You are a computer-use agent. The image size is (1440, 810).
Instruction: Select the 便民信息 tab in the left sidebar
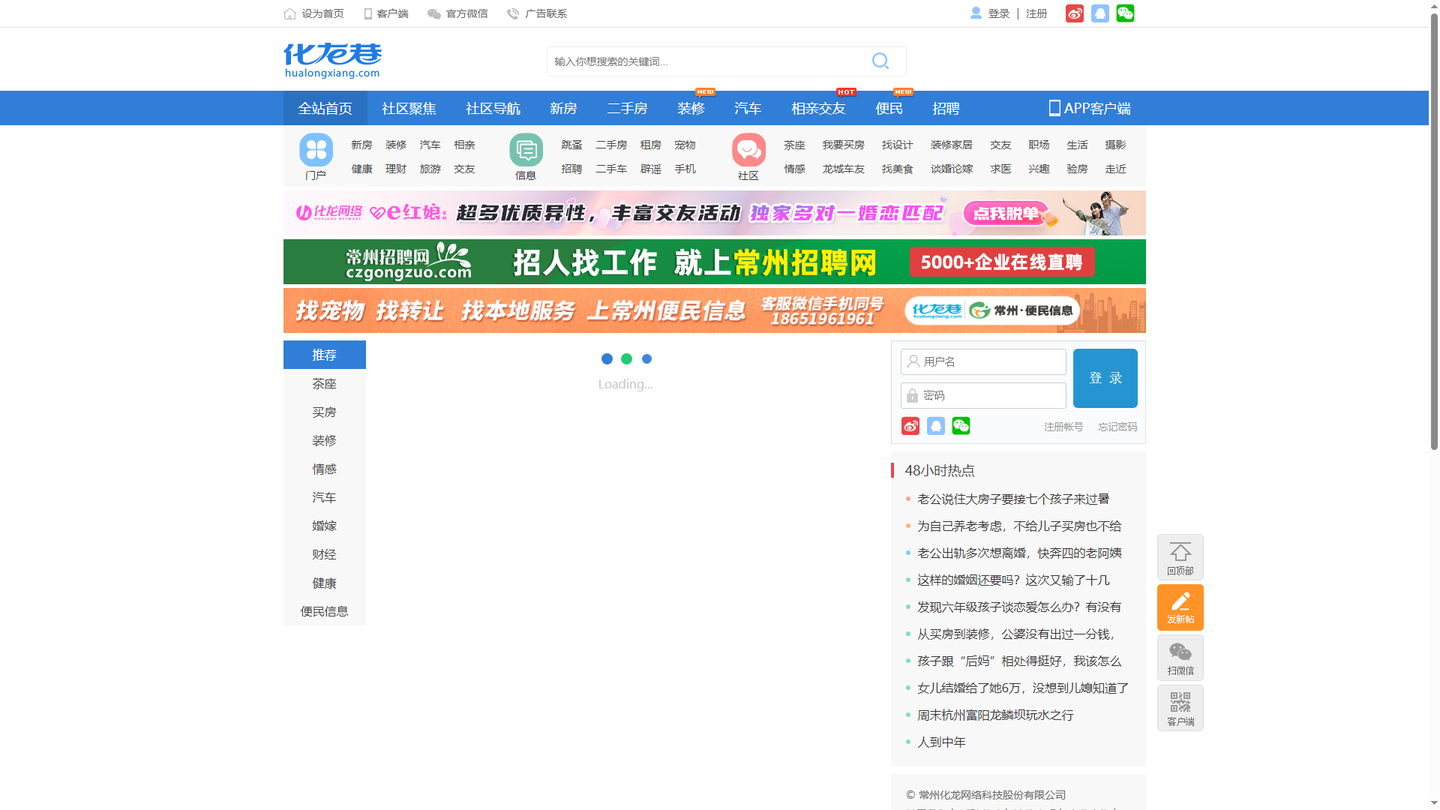324,611
